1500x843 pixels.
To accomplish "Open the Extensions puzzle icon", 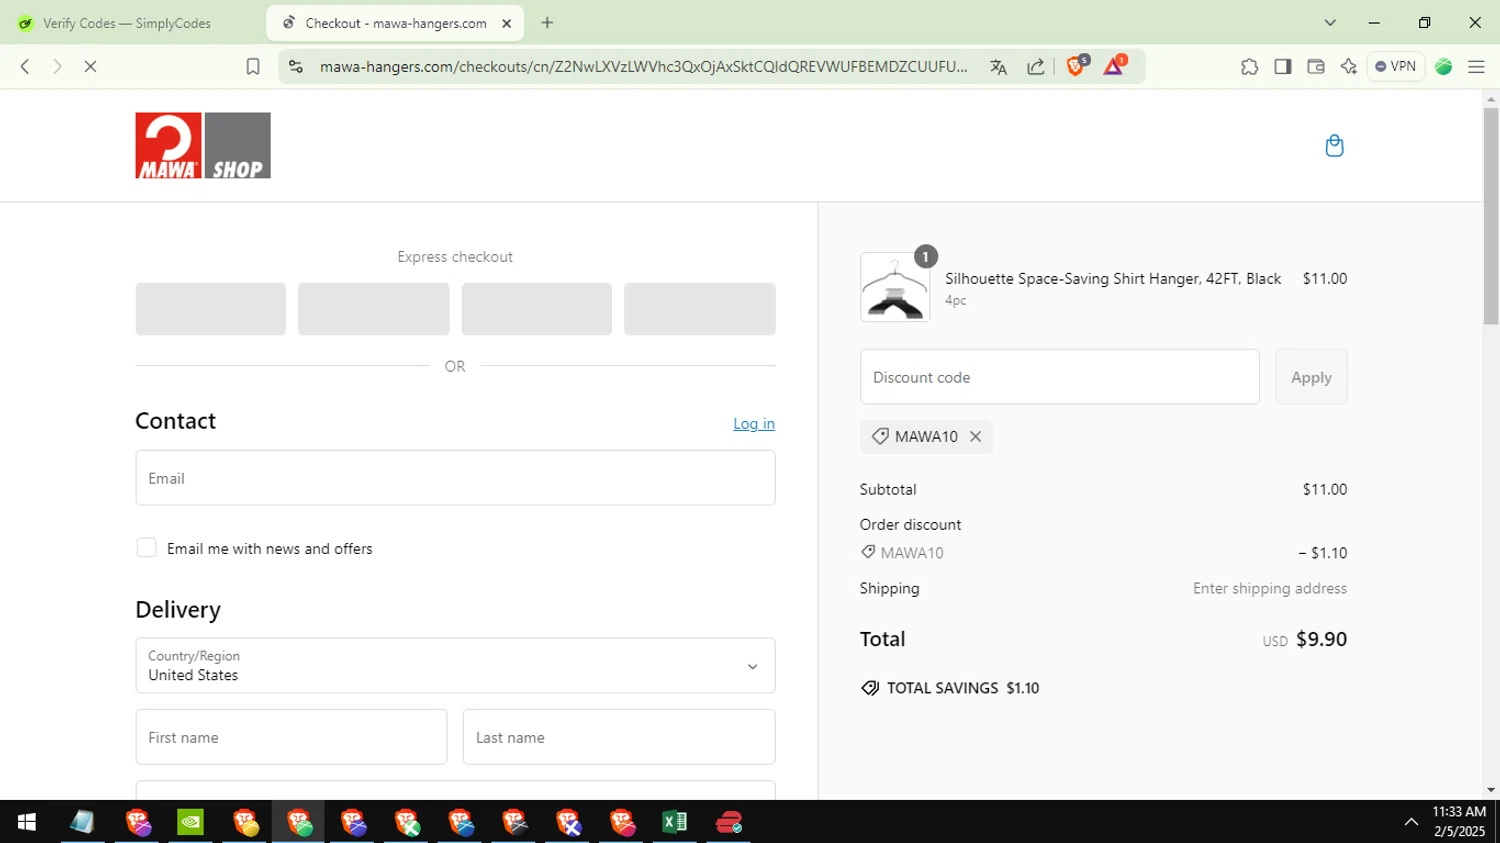I will point(1249,67).
